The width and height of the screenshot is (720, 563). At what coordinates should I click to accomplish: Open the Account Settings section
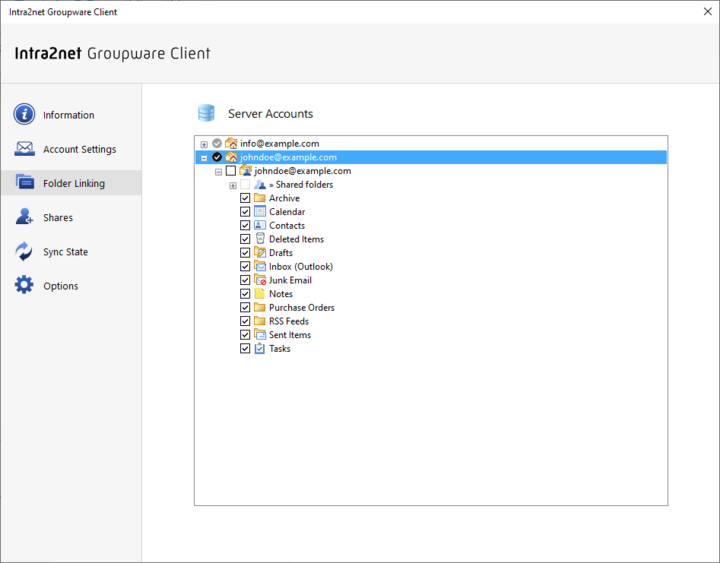tap(71, 149)
